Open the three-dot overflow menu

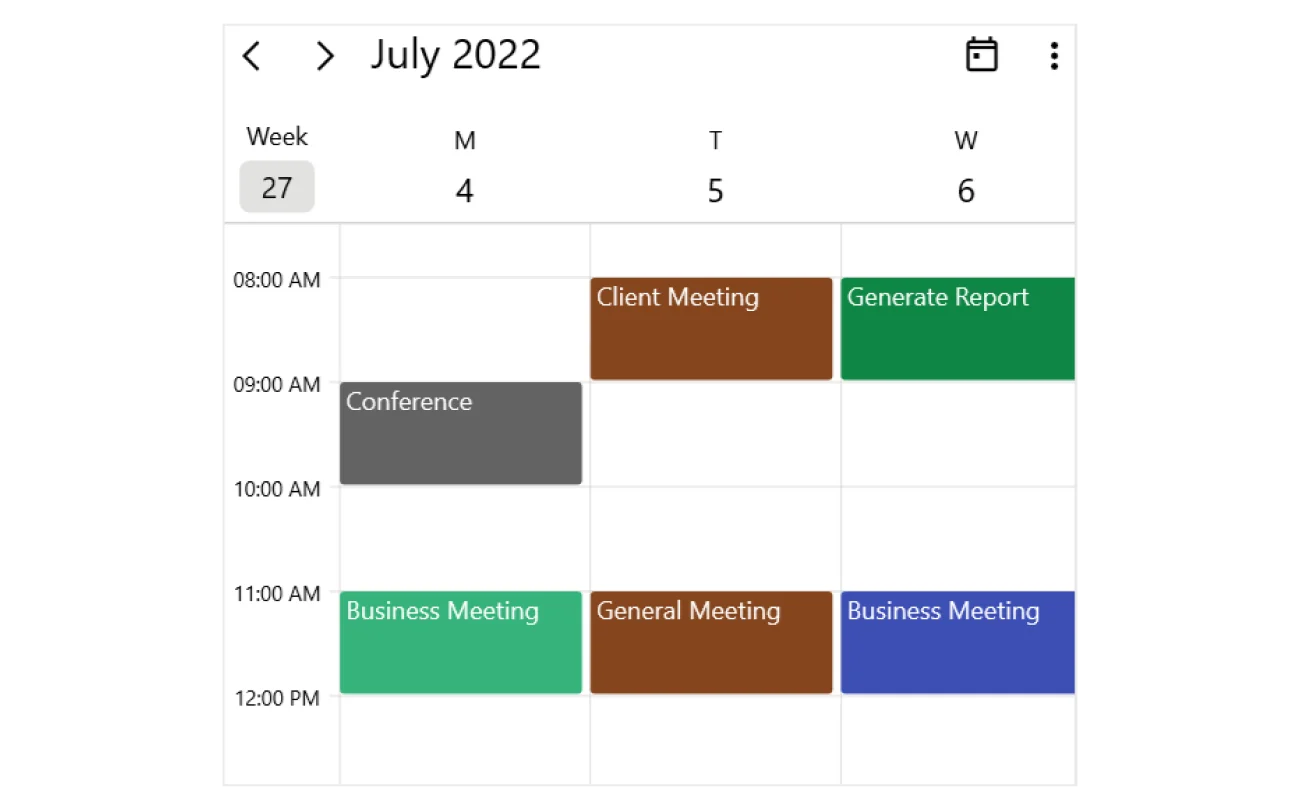point(1053,56)
